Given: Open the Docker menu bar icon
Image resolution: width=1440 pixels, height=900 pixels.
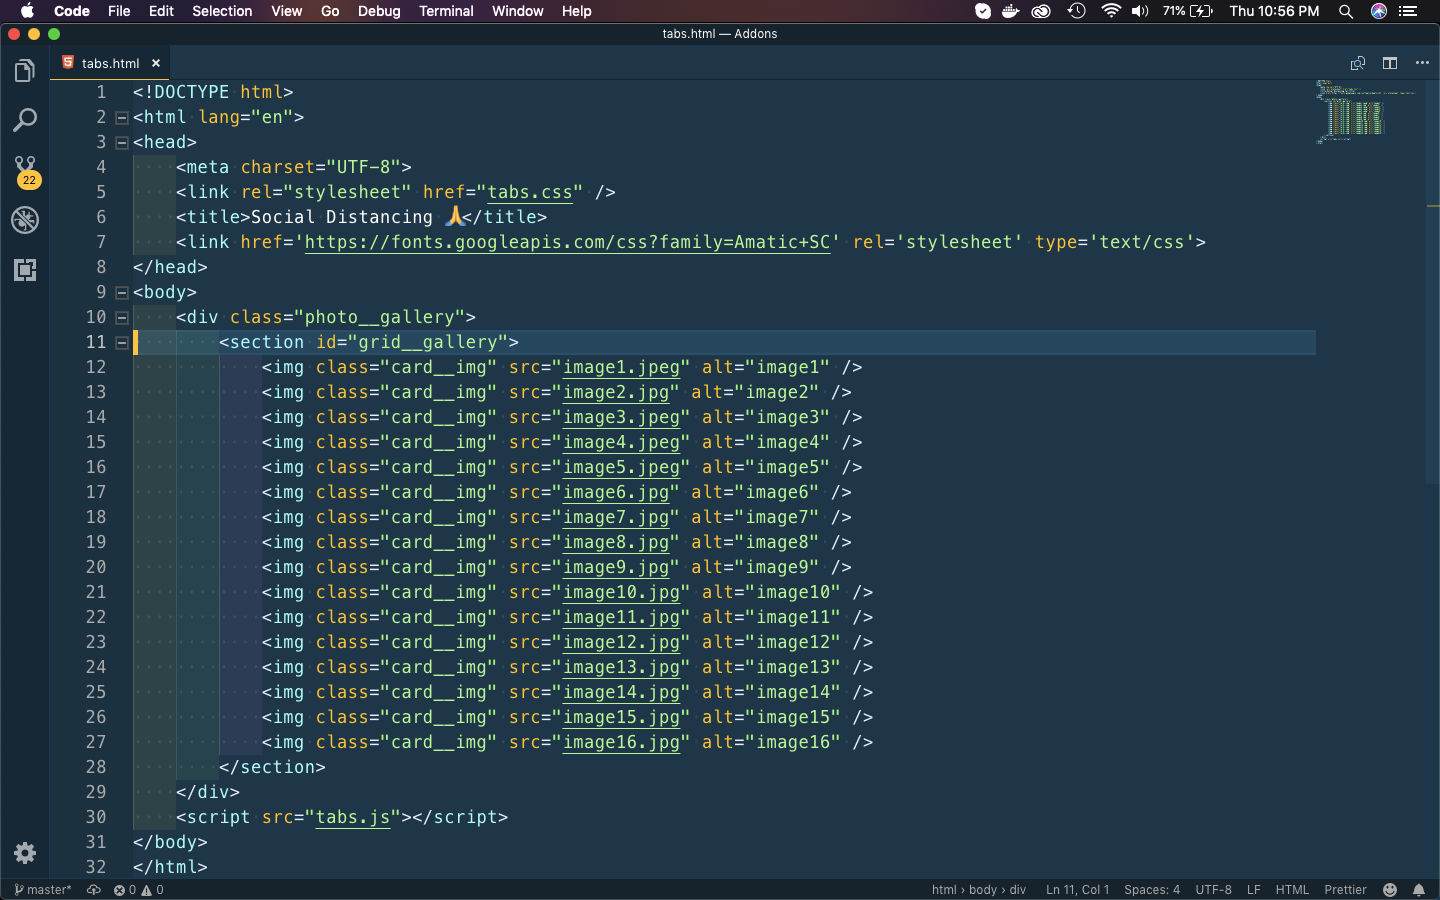Looking at the screenshot, I should (1011, 11).
